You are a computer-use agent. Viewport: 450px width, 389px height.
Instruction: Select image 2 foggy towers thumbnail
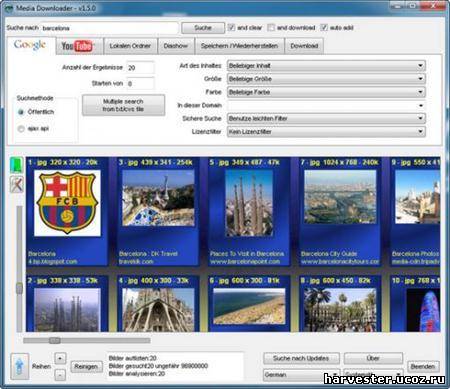pyautogui.click(x=67, y=310)
